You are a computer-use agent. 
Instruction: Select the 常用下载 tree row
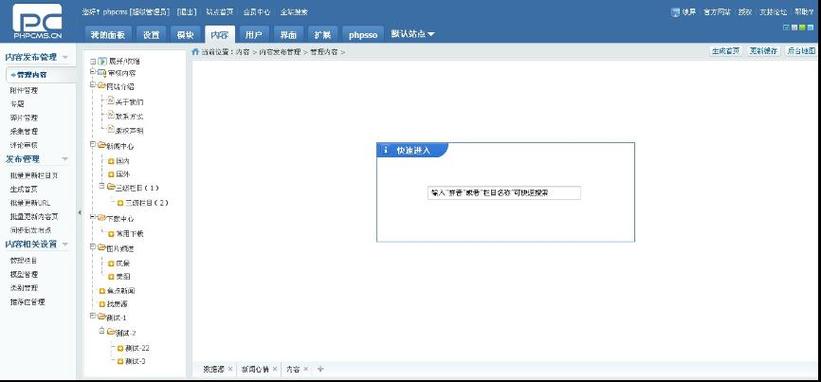click(125, 233)
